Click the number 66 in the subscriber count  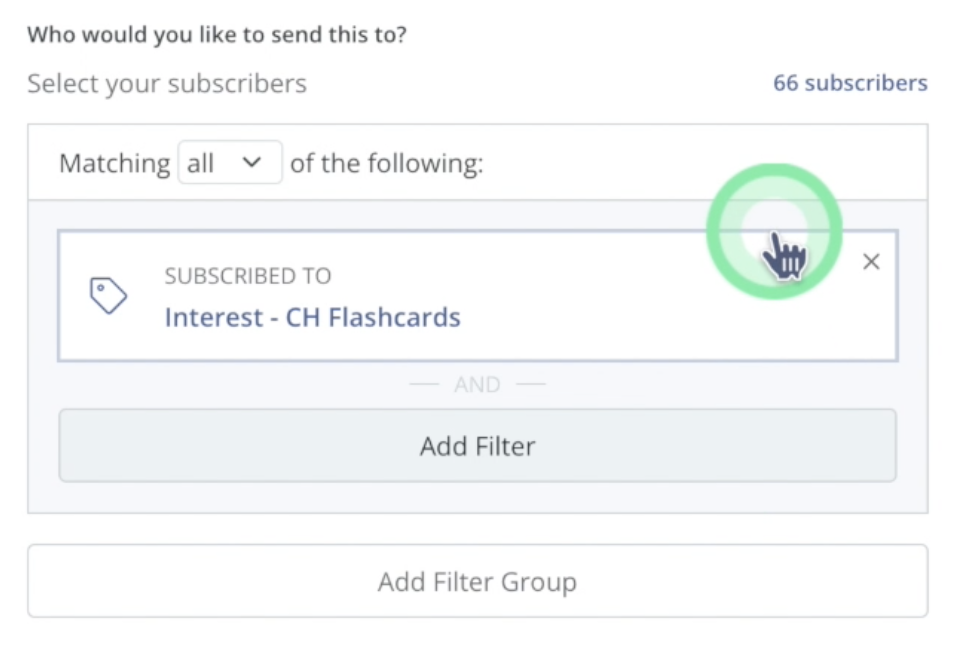tap(785, 83)
